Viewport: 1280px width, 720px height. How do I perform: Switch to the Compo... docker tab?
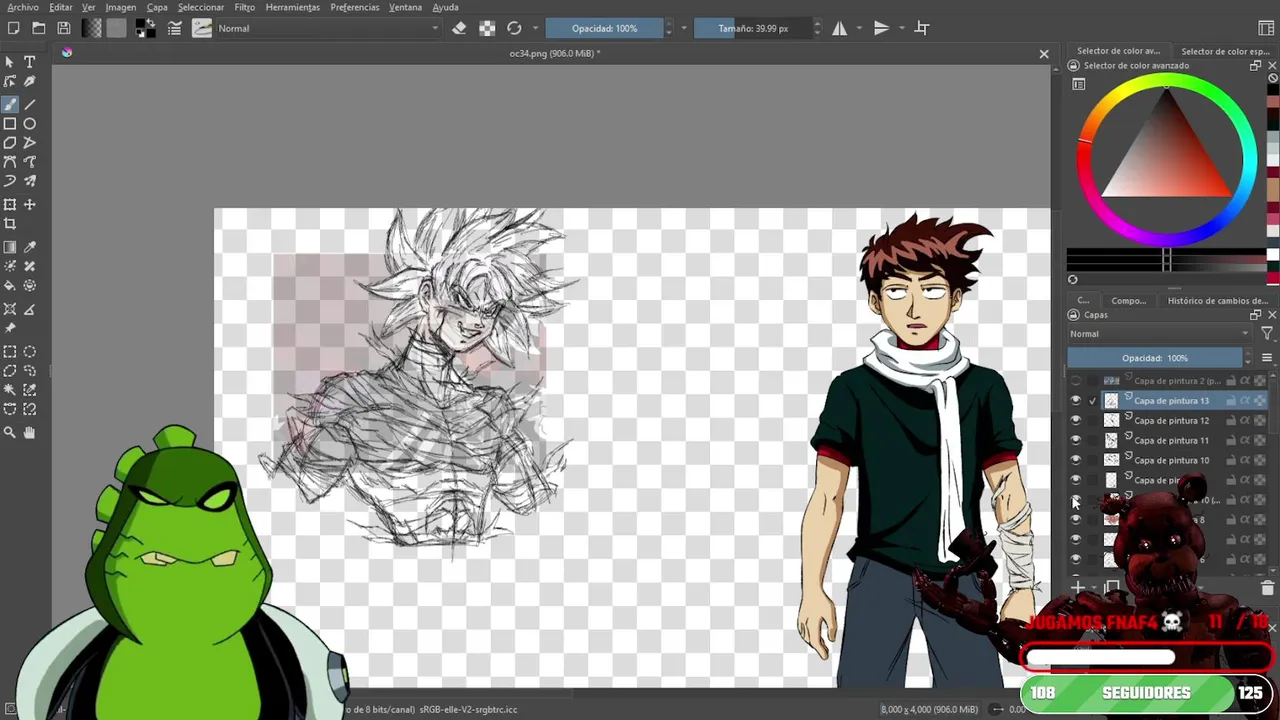tap(1128, 300)
